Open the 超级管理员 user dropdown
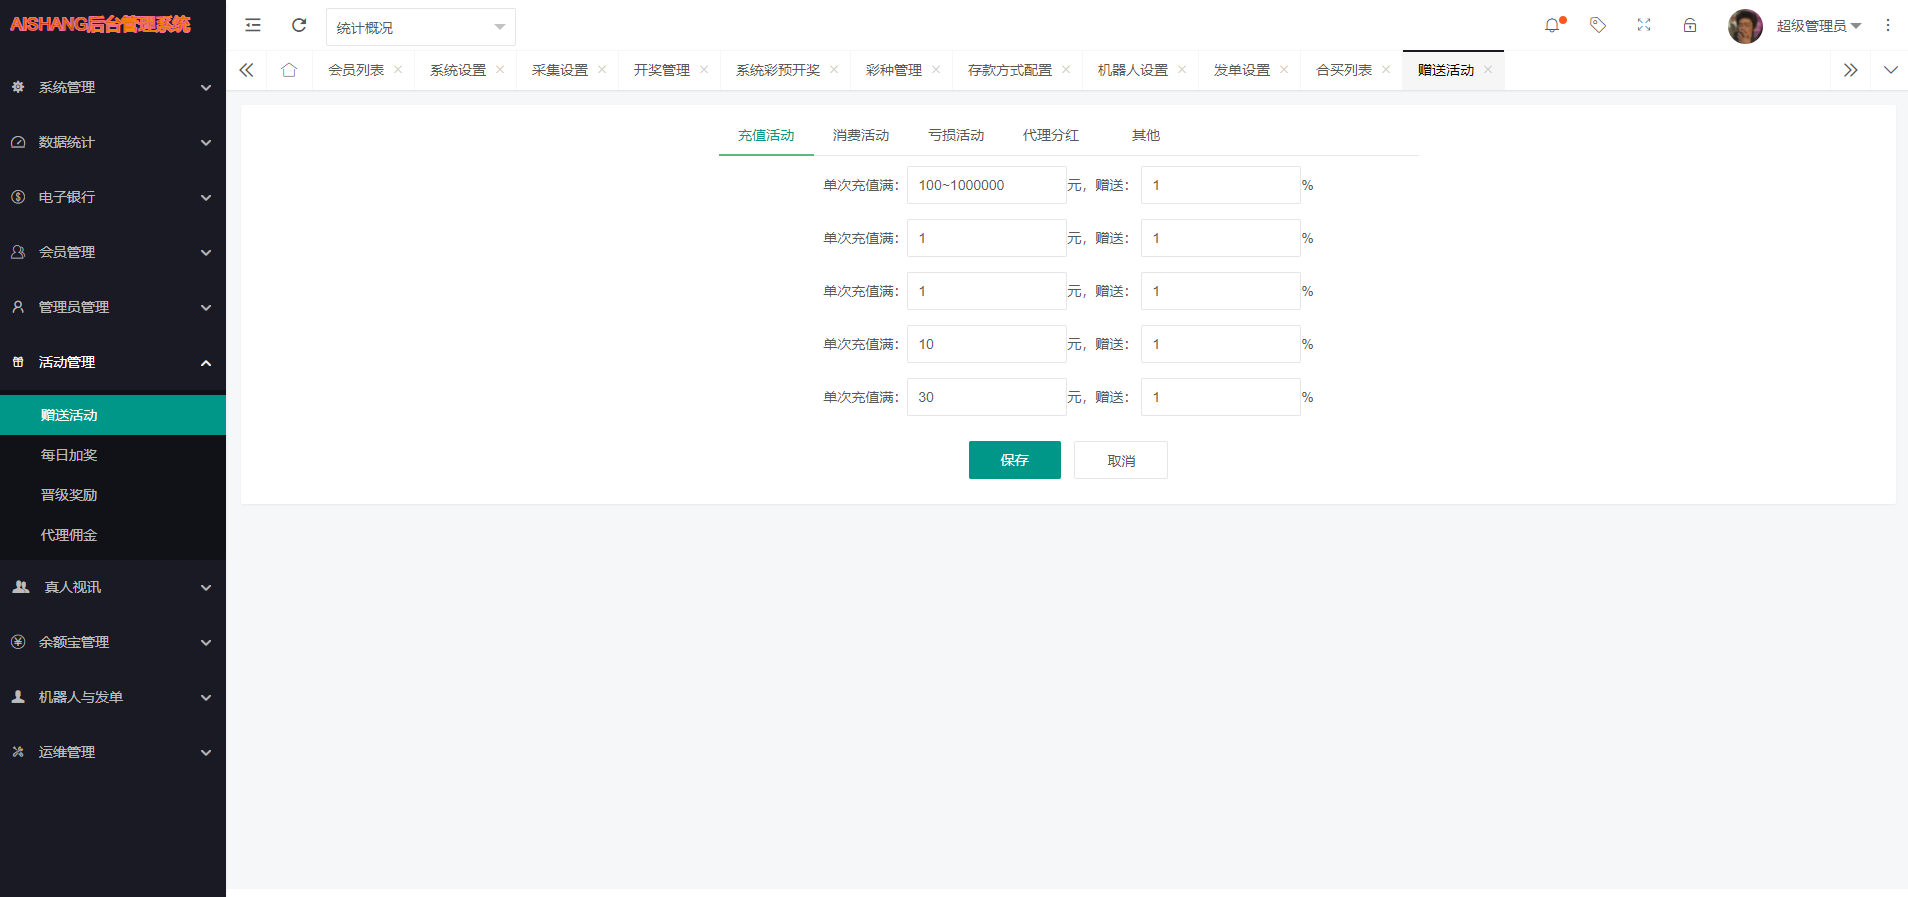1908x897 pixels. point(1817,26)
